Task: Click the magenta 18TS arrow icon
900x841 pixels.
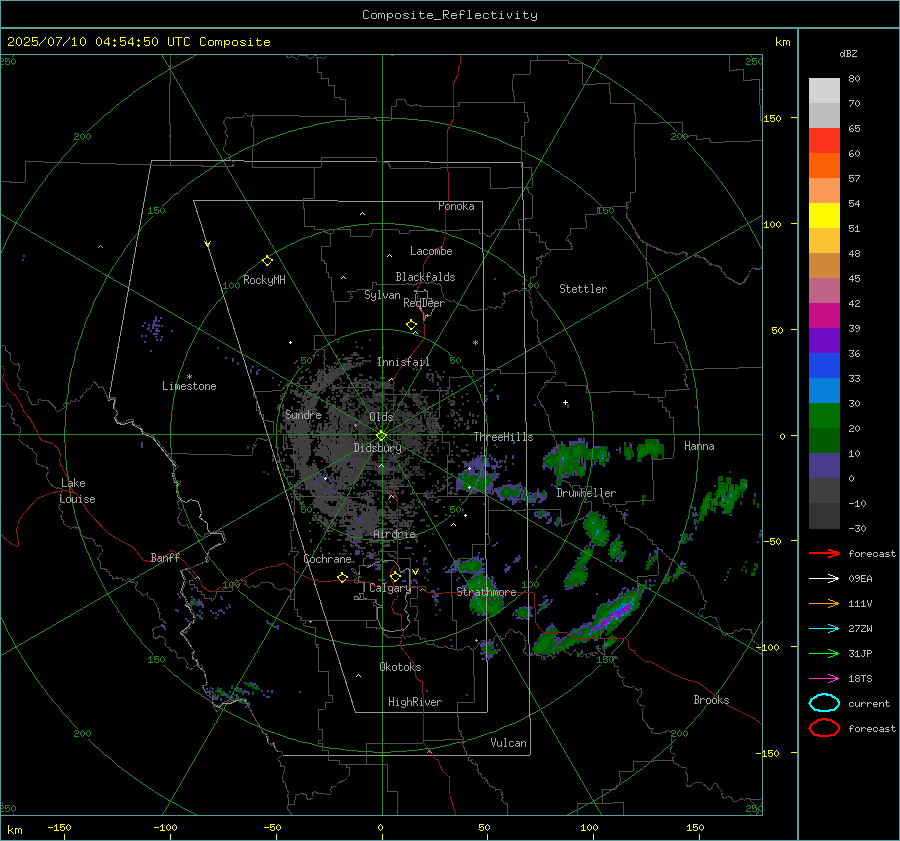Action: (x=824, y=679)
